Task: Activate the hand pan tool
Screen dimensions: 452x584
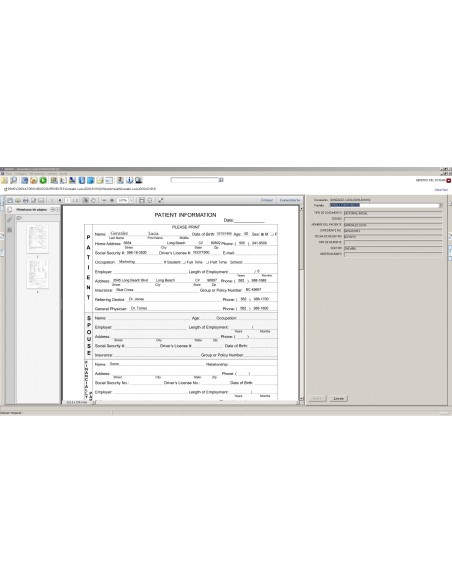Action: tap(93, 200)
